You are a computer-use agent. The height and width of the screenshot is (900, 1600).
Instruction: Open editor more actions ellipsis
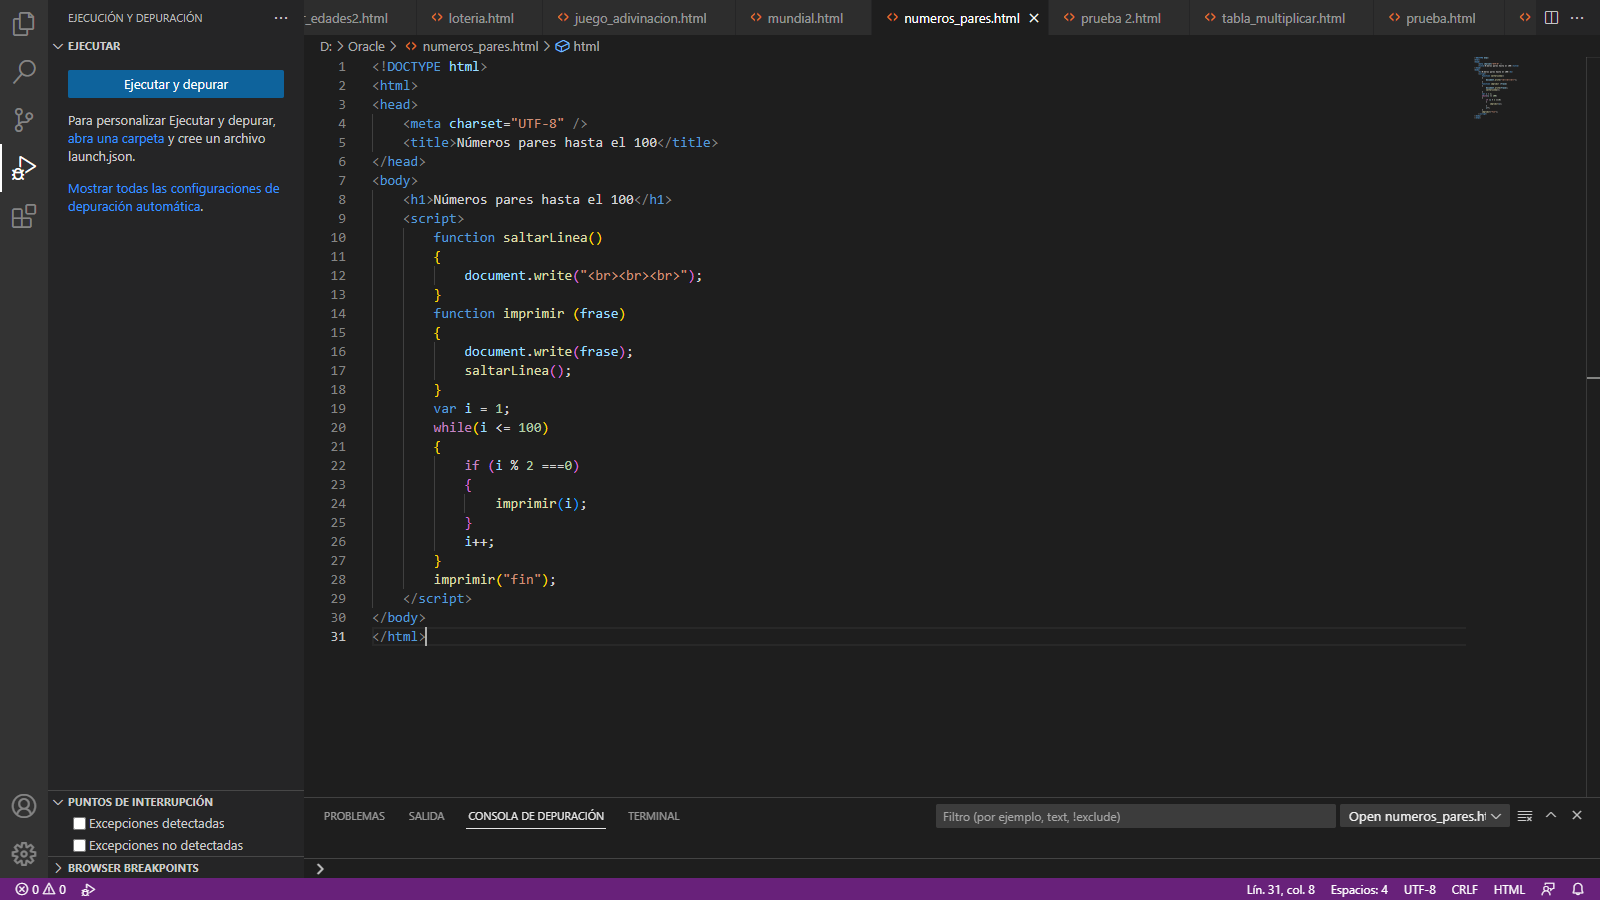pyautogui.click(x=1577, y=18)
